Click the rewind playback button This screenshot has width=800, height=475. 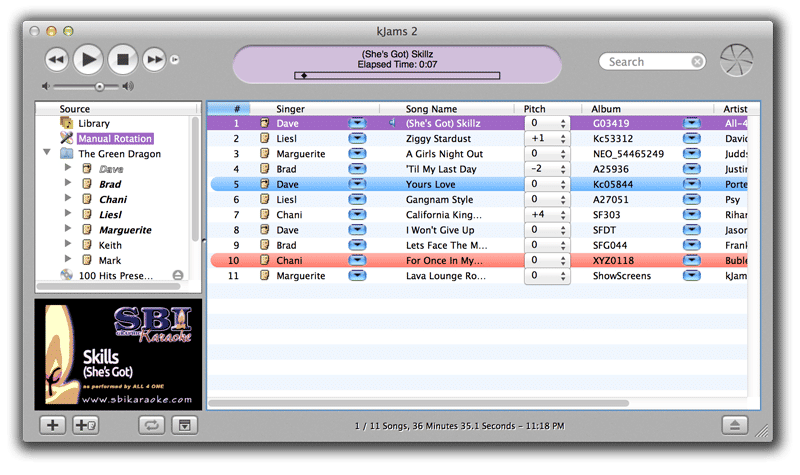tap(57, 60)
